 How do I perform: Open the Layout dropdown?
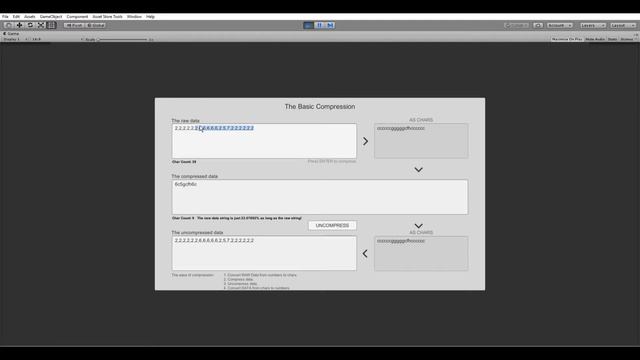(x=623, y=25)
